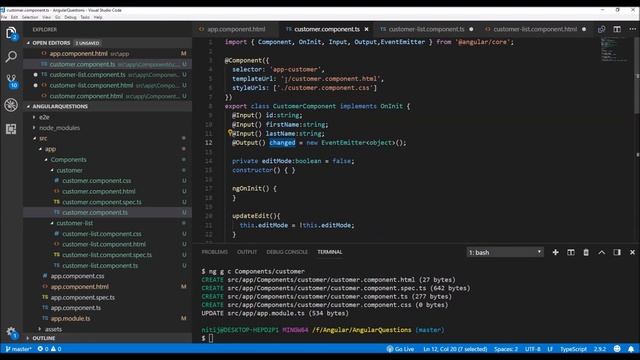Image resolution: width=640 pixels, height=360 pixels.
Task: Click 'Ln 12, Col 20' in status bar
Action: (455, 349)
